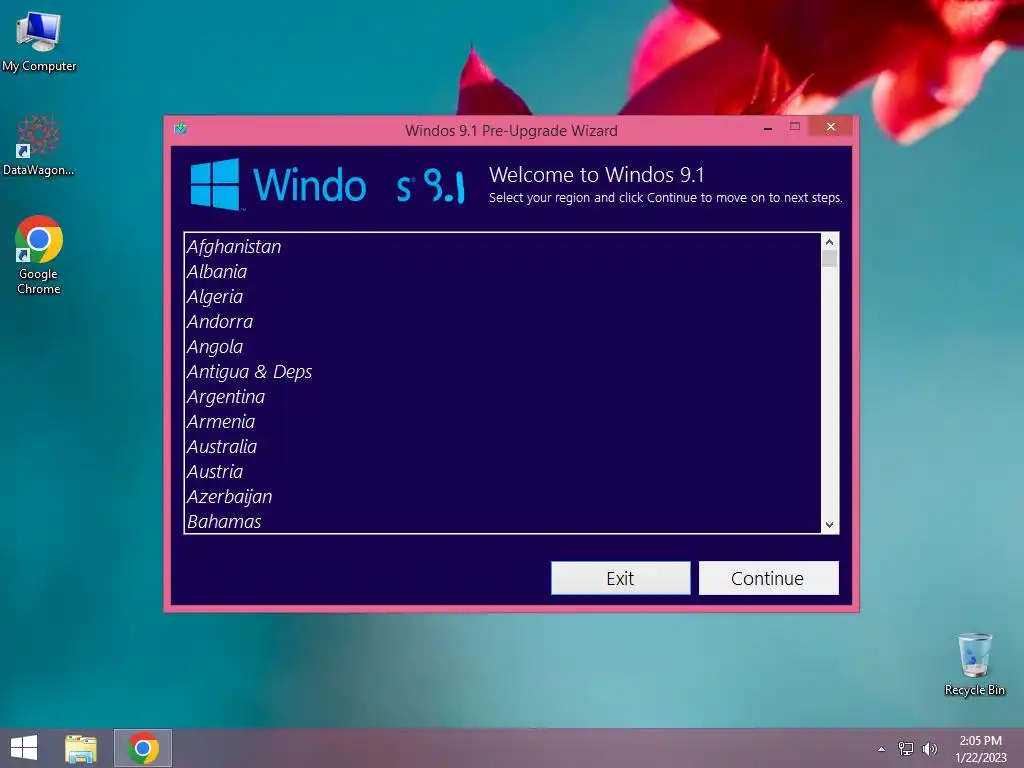Select Afghanistan in the region list

(x=502, y=247)
